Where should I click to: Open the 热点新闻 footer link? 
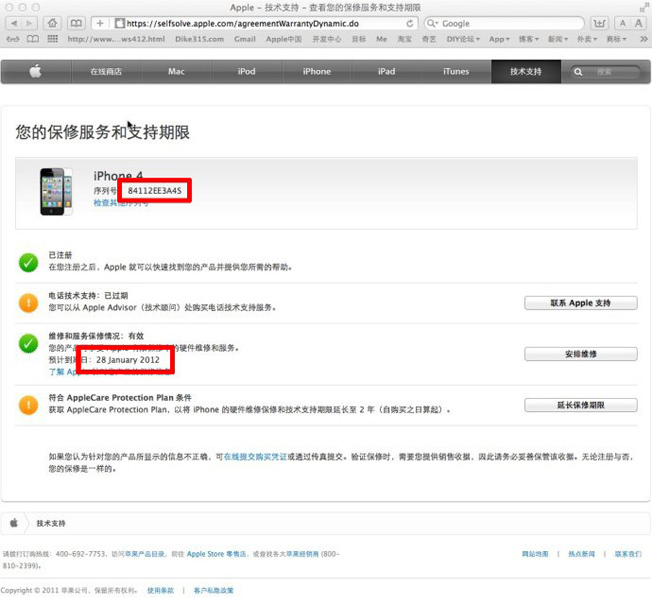pos(581,554)
